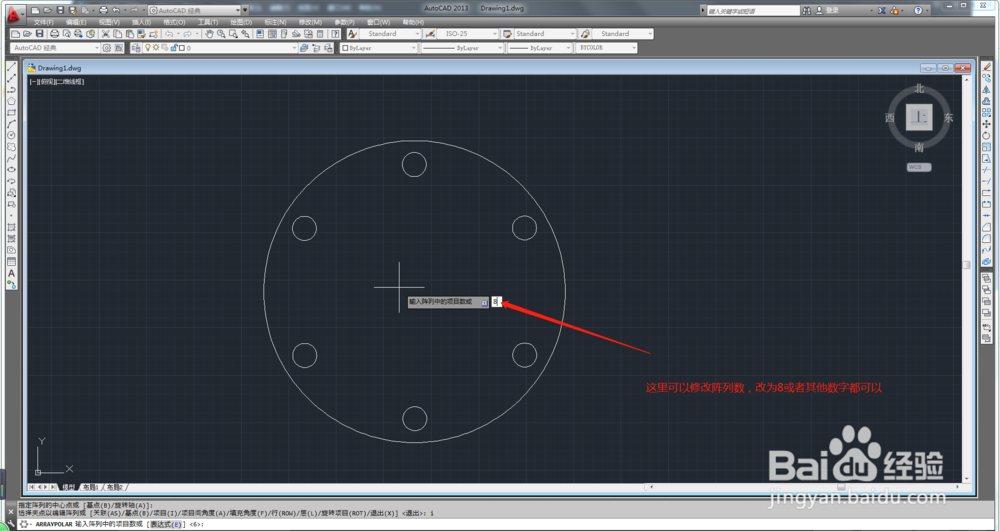Viewport: 1000px width, 531px height.
Task: Open the 绘图(D) menu
Action: tap(242, 22)
